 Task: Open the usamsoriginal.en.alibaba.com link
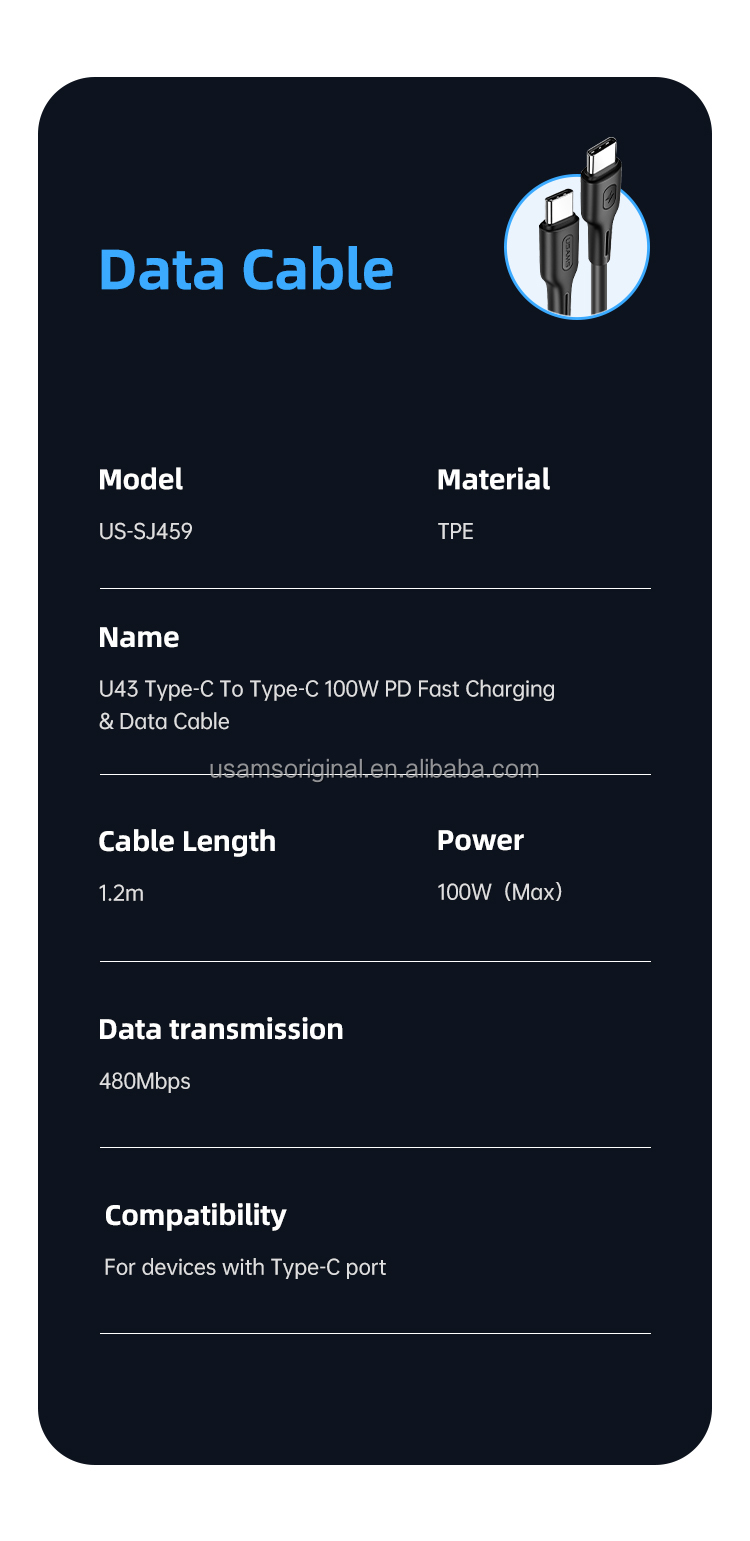[374, 769]
